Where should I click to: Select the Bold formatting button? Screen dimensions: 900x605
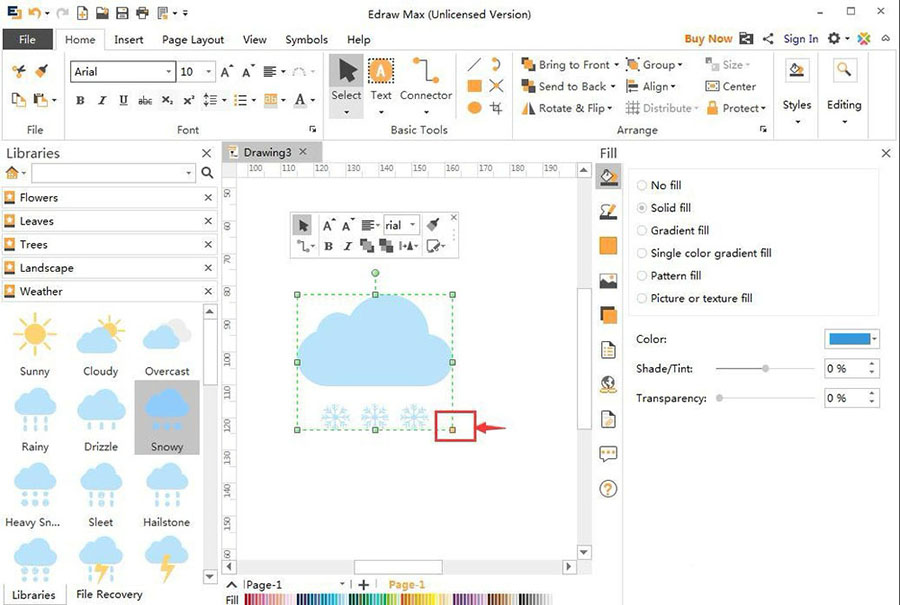pyautogui.click(x=80, y=100)
